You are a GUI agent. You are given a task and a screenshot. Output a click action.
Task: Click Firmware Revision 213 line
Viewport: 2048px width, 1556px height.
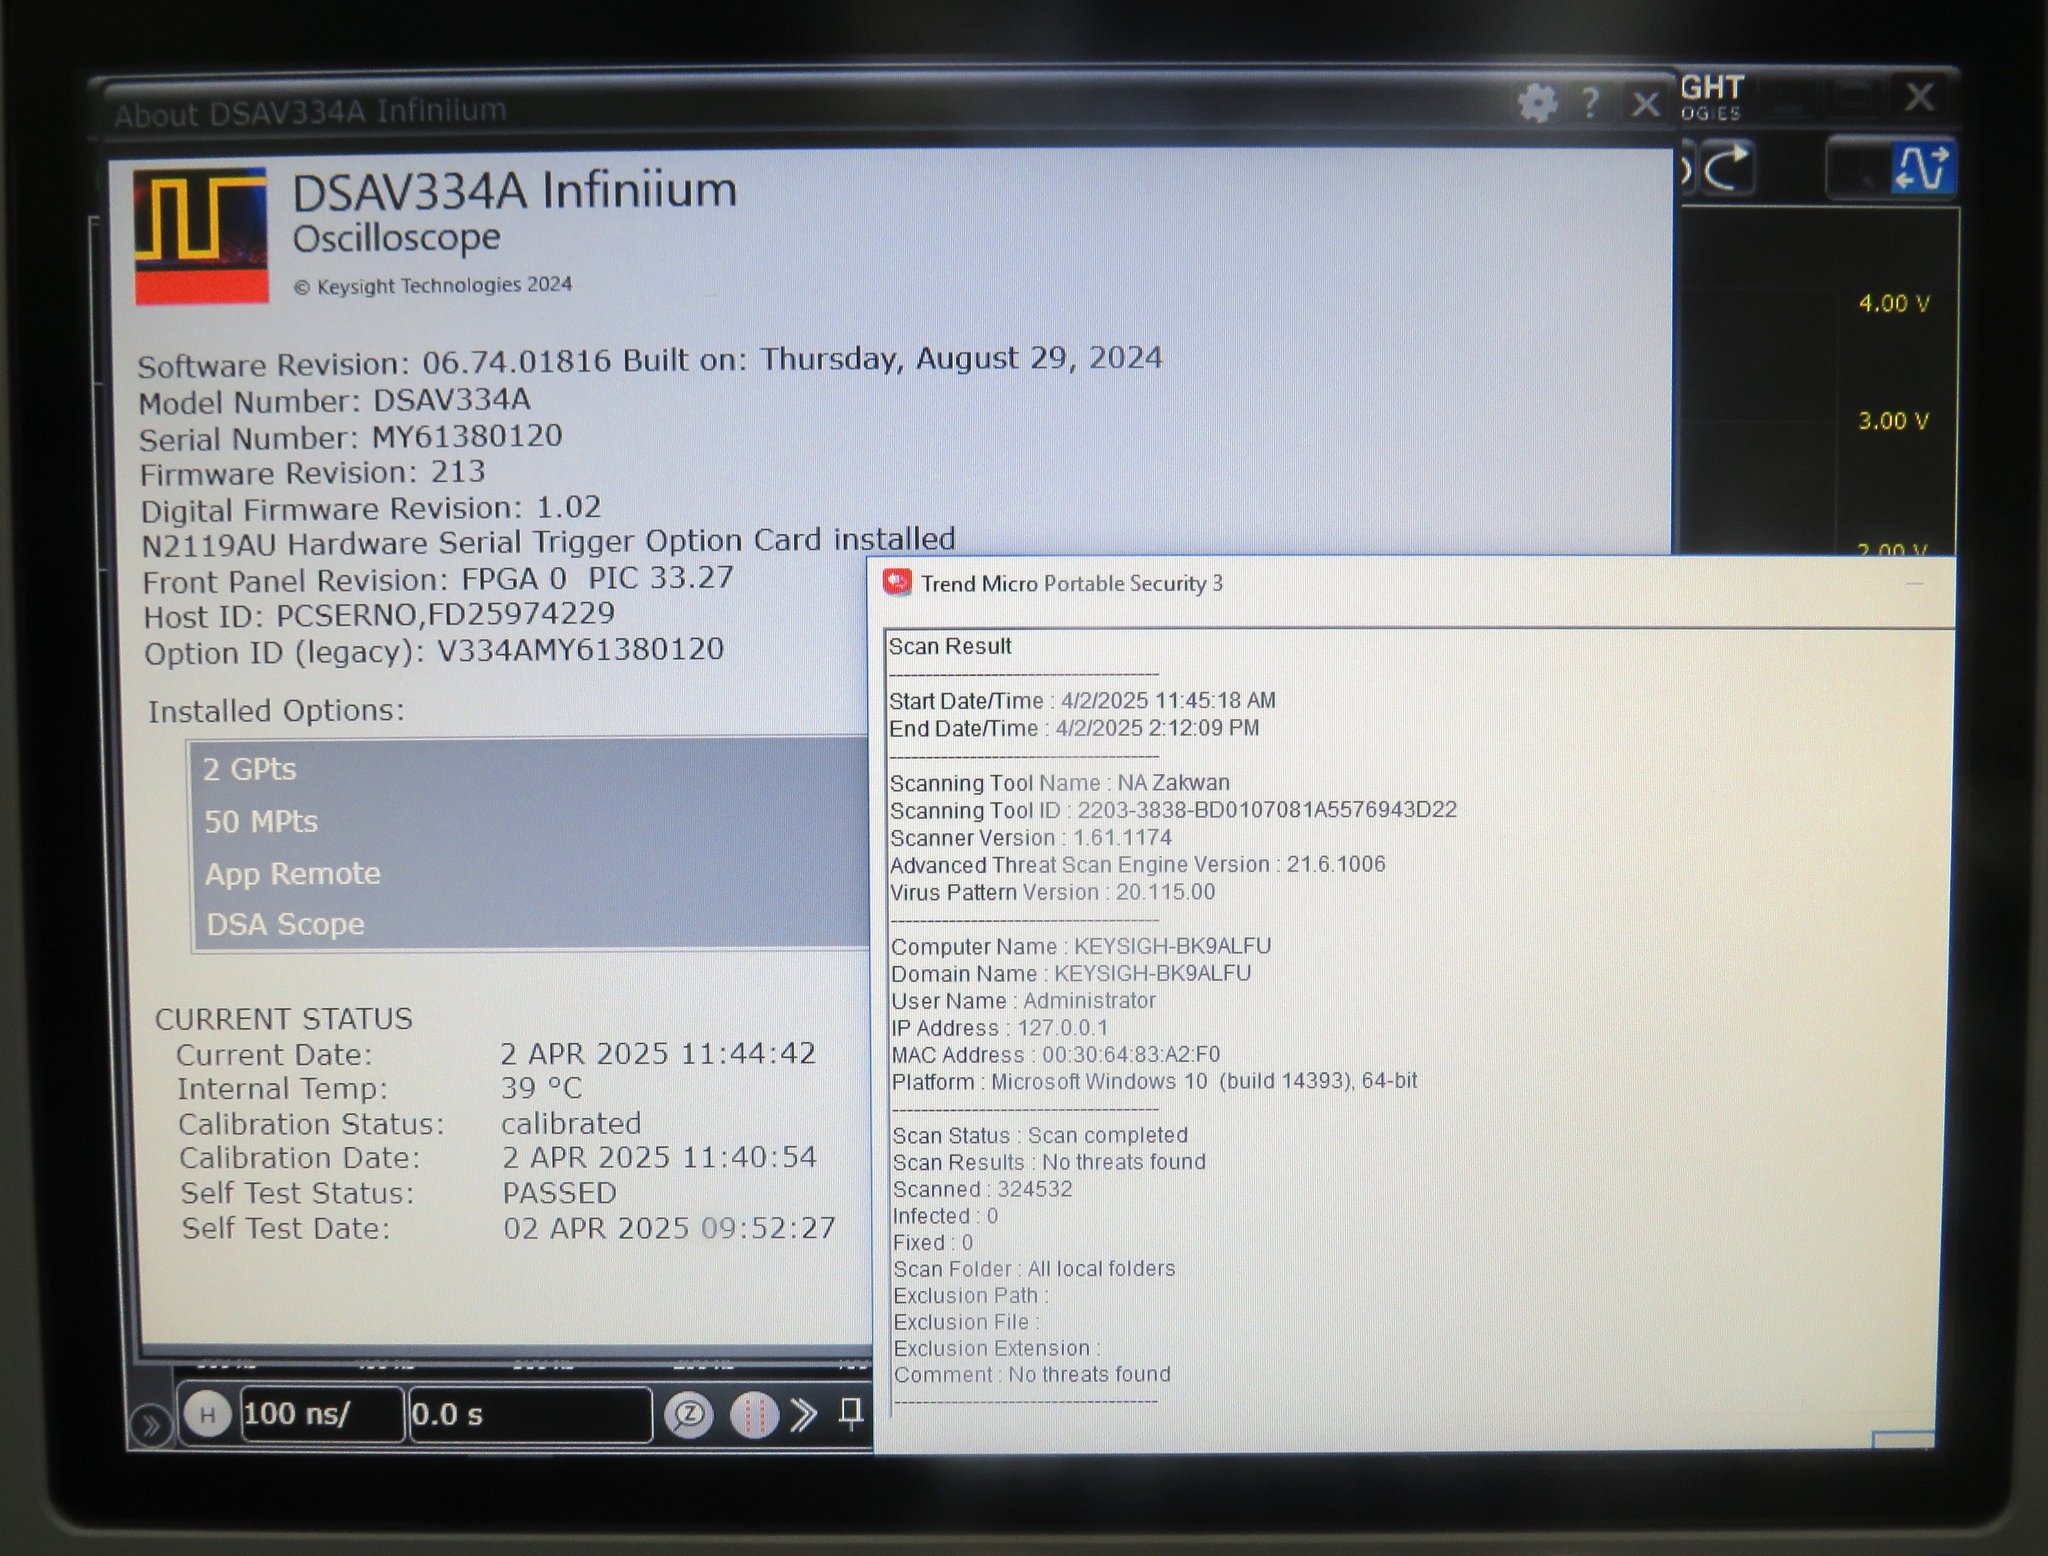click(312, 473)
